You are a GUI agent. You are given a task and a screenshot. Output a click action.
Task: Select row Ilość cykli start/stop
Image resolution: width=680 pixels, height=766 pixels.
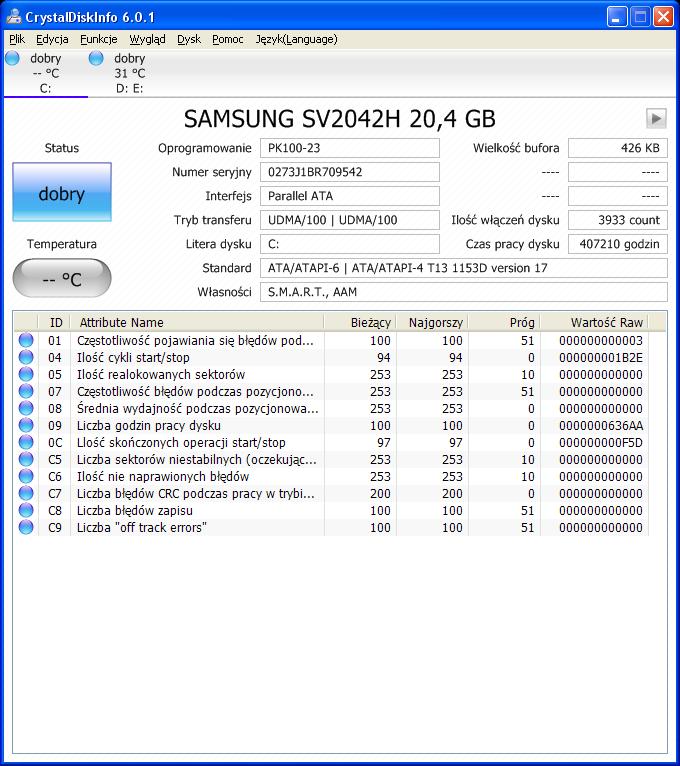[332, 357]
